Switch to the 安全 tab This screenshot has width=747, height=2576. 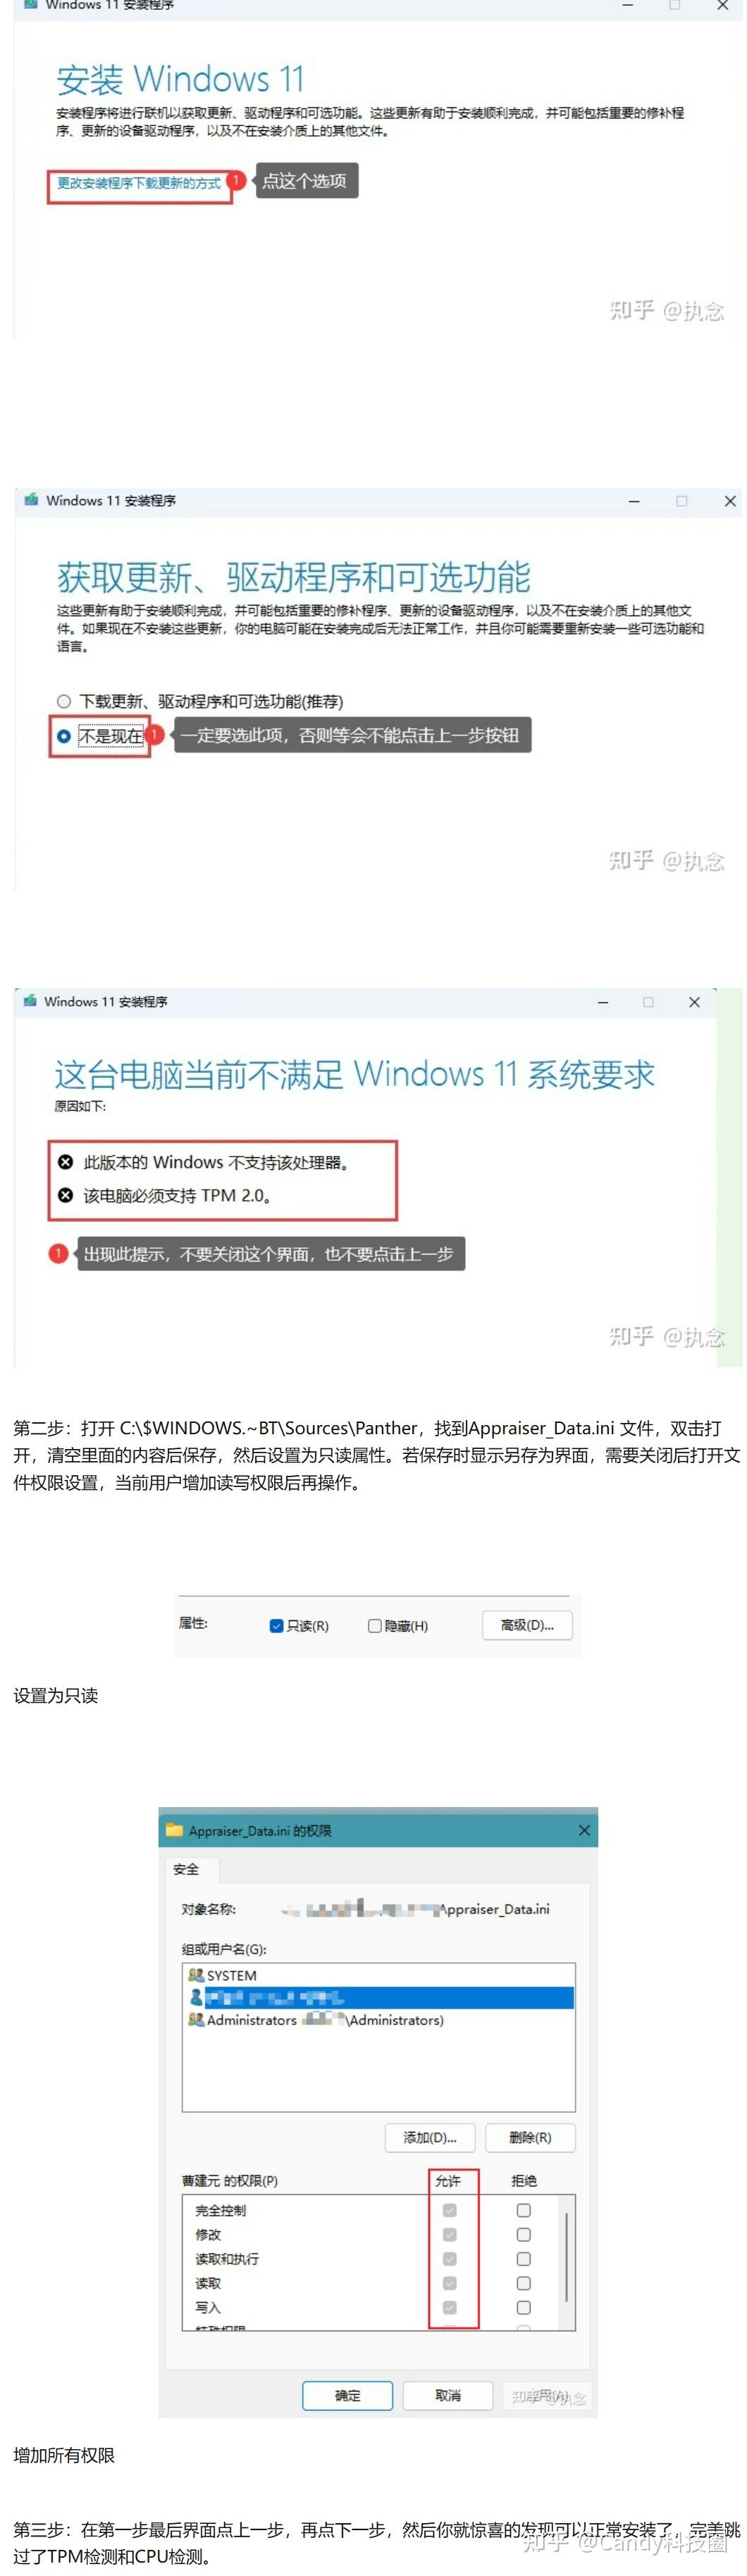pos(186,1868)
